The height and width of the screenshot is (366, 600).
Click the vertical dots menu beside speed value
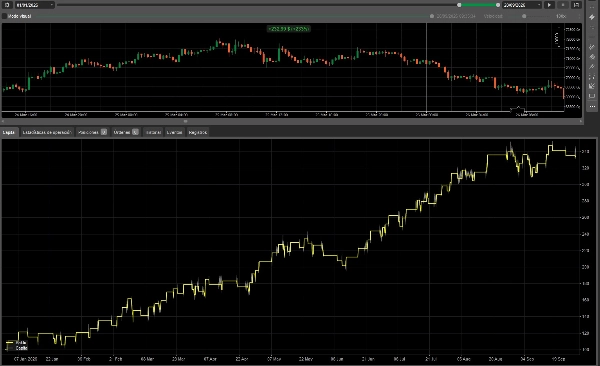click(x=579, y=16)
